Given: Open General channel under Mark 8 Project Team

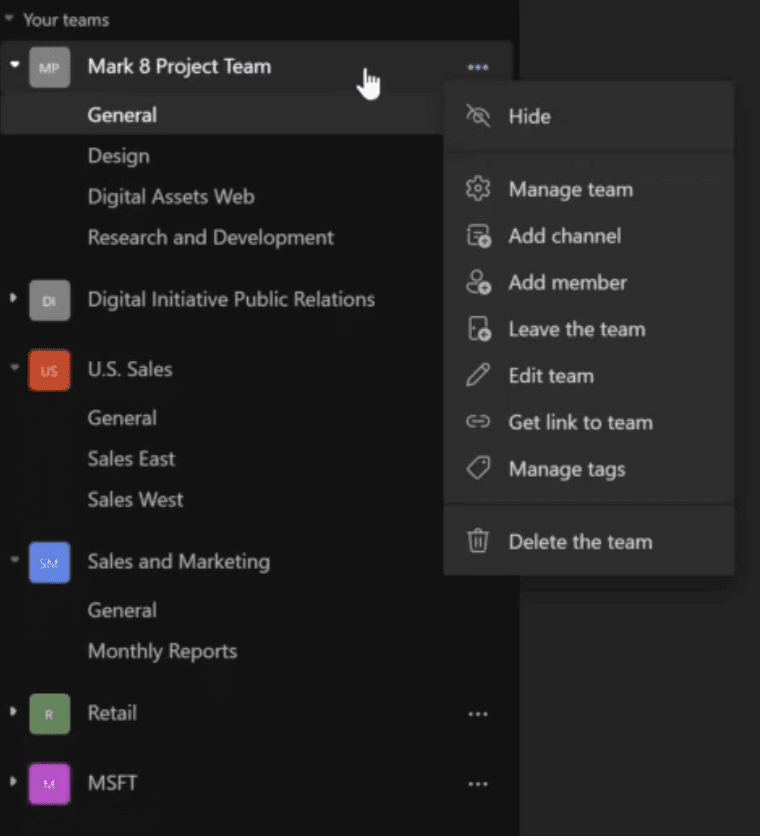Looking at the screenshot, I should click(122, 115).
